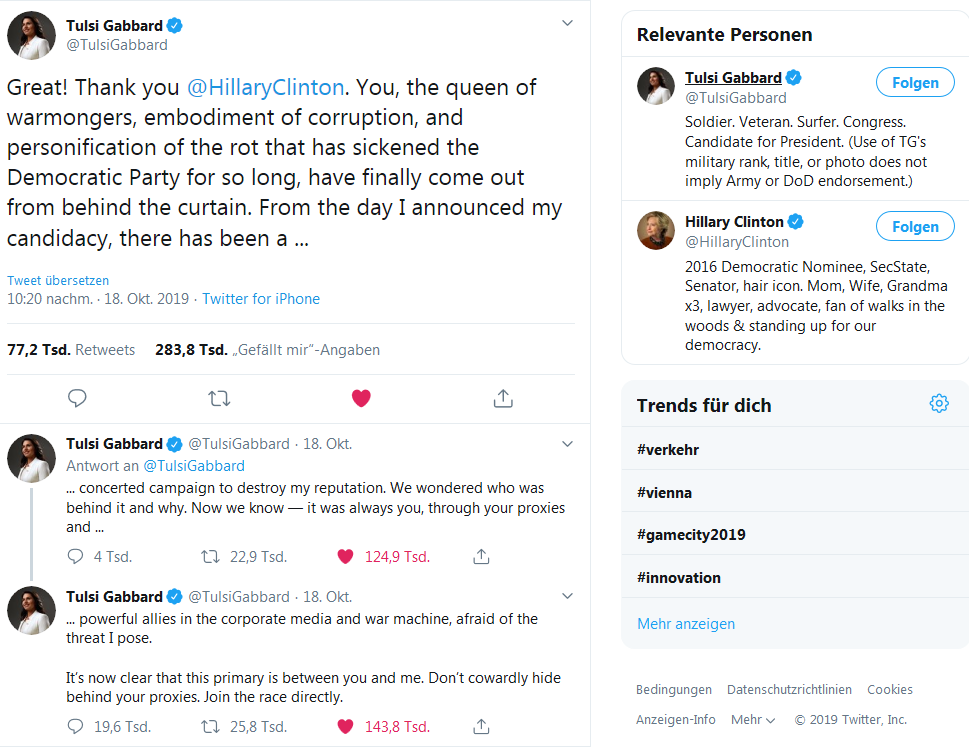Open the trends settings gear icon

(938, 404)
